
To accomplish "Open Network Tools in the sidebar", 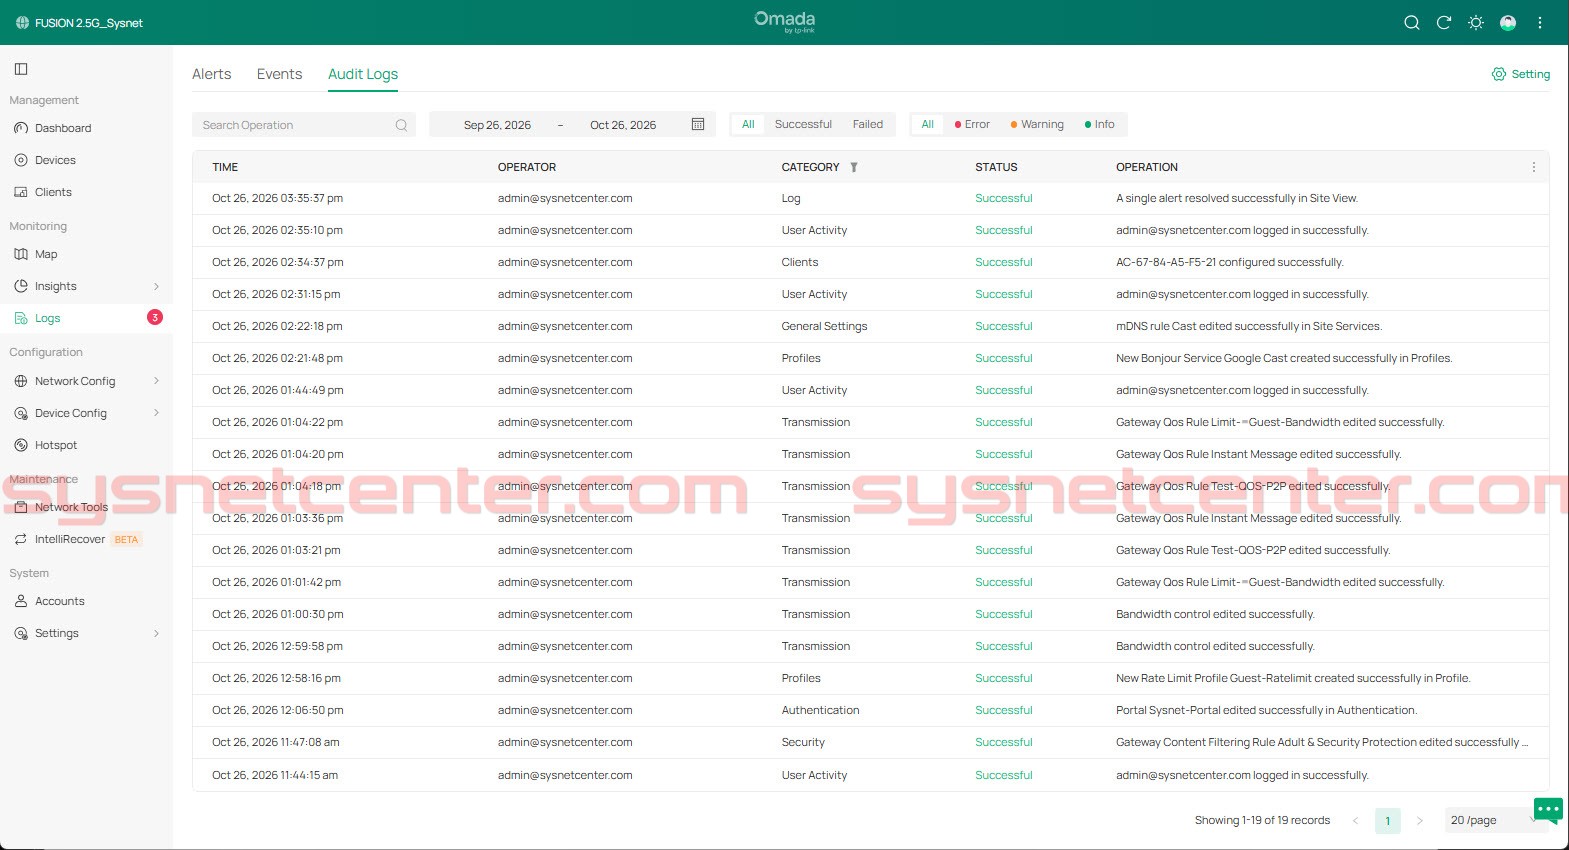I will coord(71,507).
